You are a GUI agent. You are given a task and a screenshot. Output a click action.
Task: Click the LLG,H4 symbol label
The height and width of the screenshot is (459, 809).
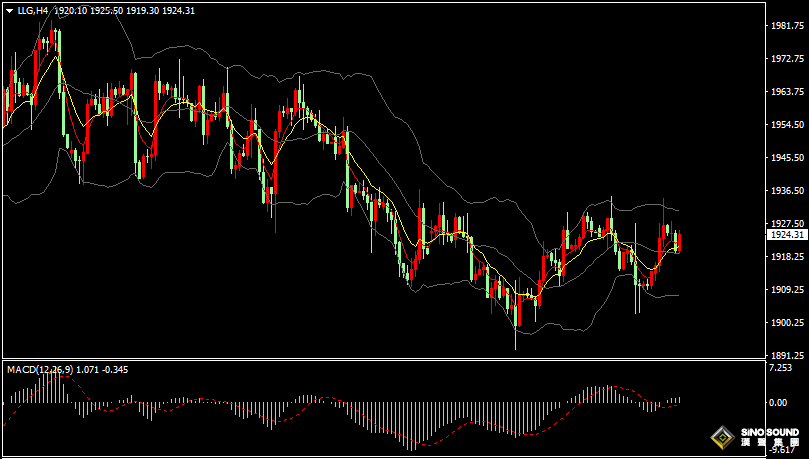click(x=32, y=10)
